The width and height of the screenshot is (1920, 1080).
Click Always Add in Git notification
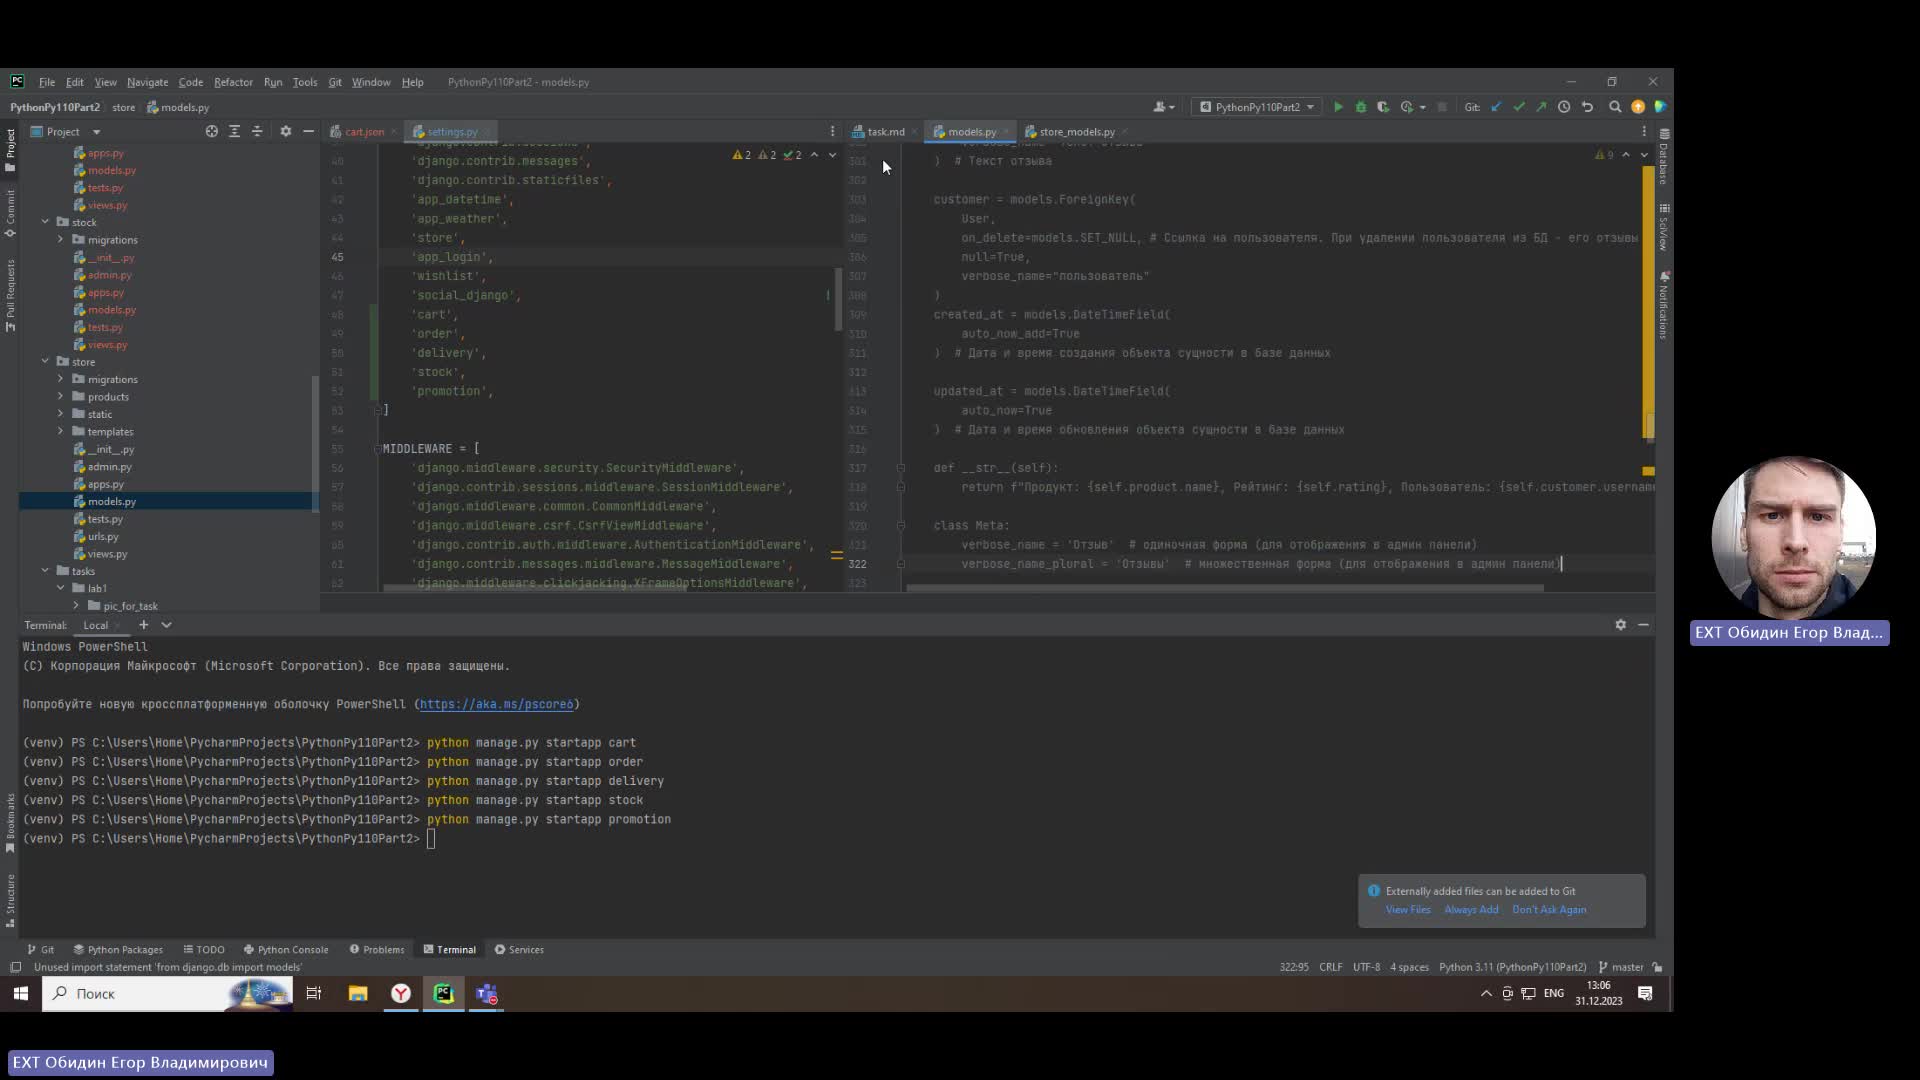click(x=1471, y=910)
